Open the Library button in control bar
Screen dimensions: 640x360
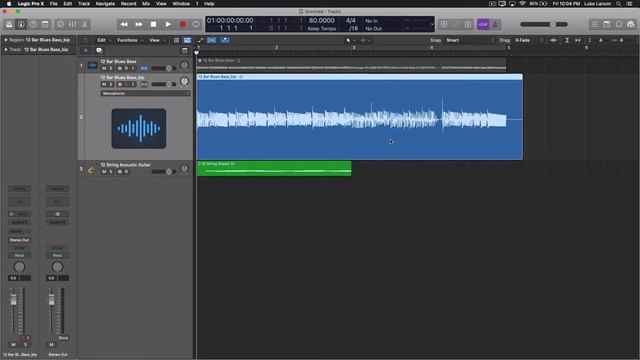tap(9, 24)
